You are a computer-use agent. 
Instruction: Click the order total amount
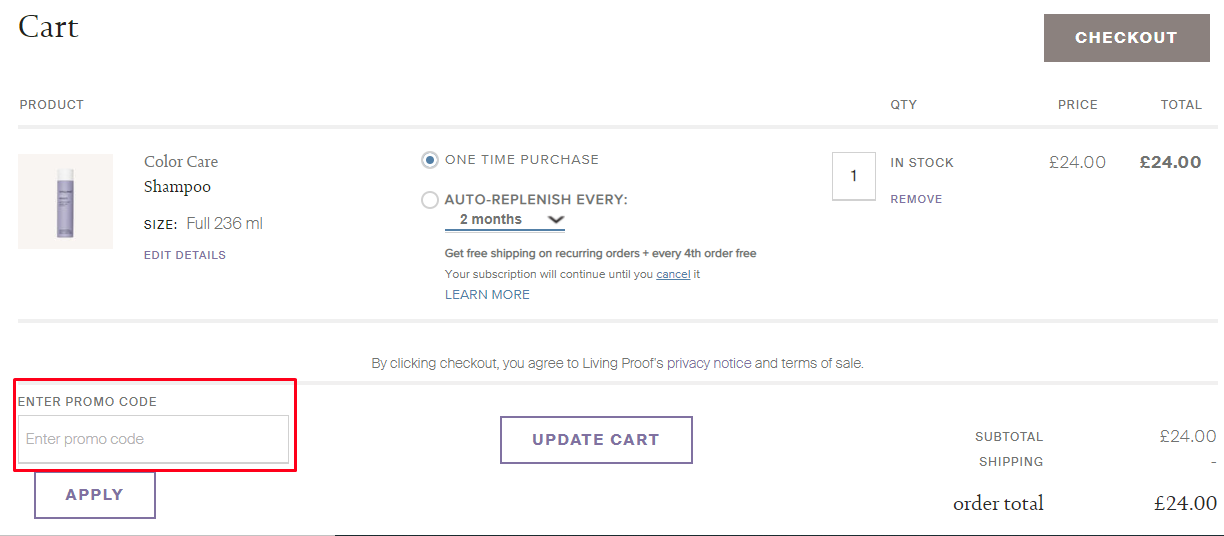1185,504
